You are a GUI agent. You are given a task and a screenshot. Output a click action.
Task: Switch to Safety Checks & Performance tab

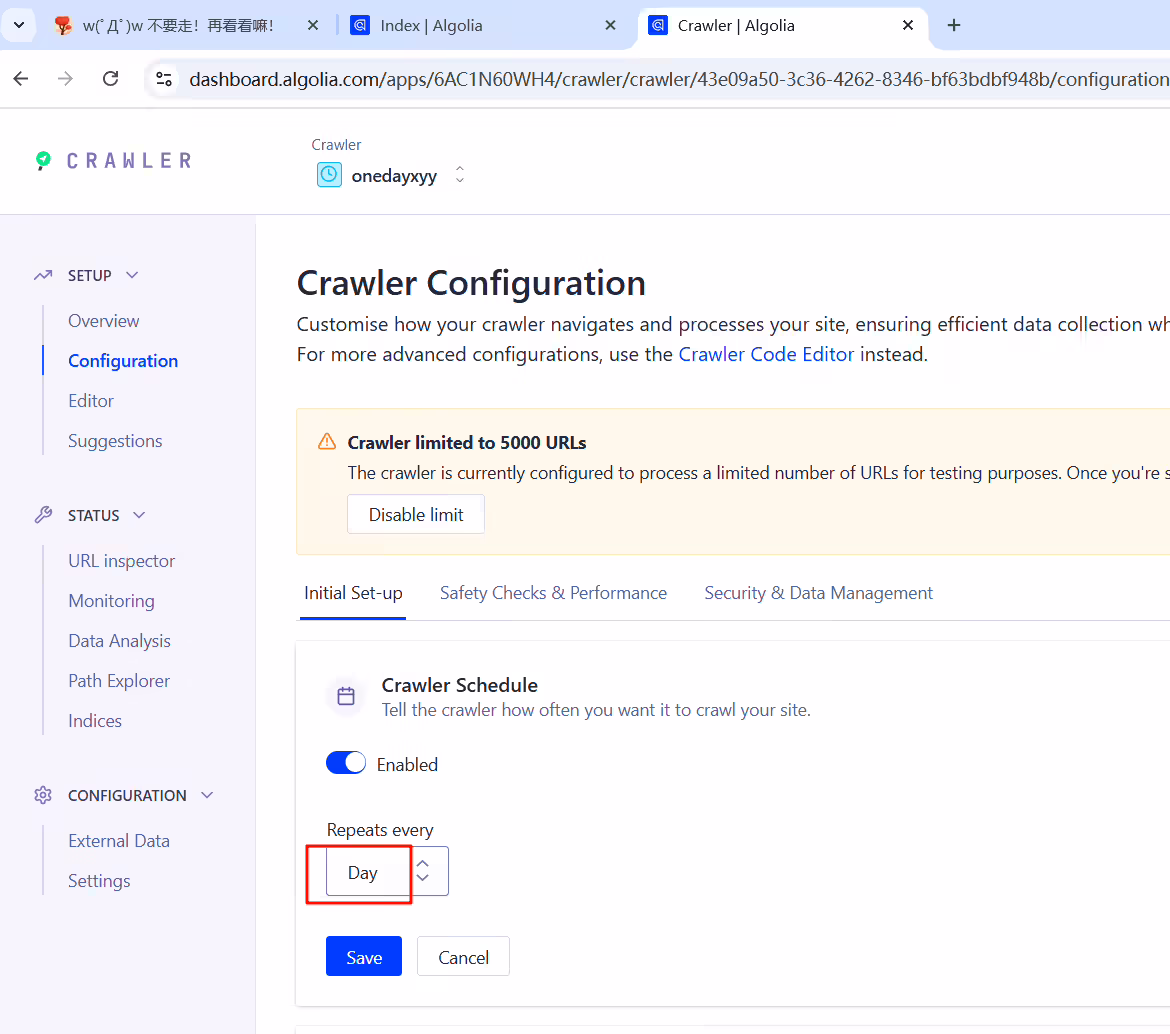click(x=554, y=593)
